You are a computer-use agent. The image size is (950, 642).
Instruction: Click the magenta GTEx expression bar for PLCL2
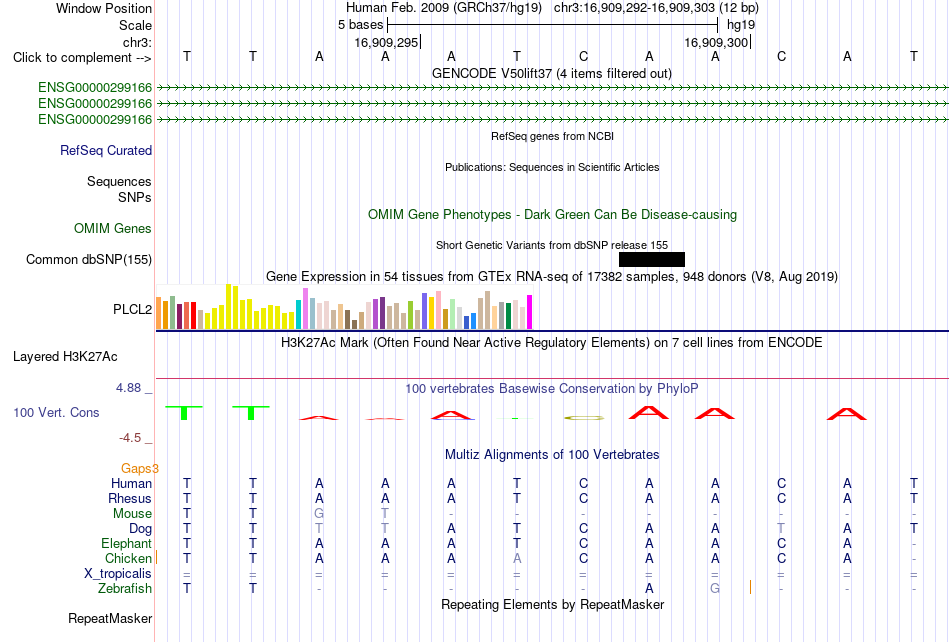(x=530, y=312)
